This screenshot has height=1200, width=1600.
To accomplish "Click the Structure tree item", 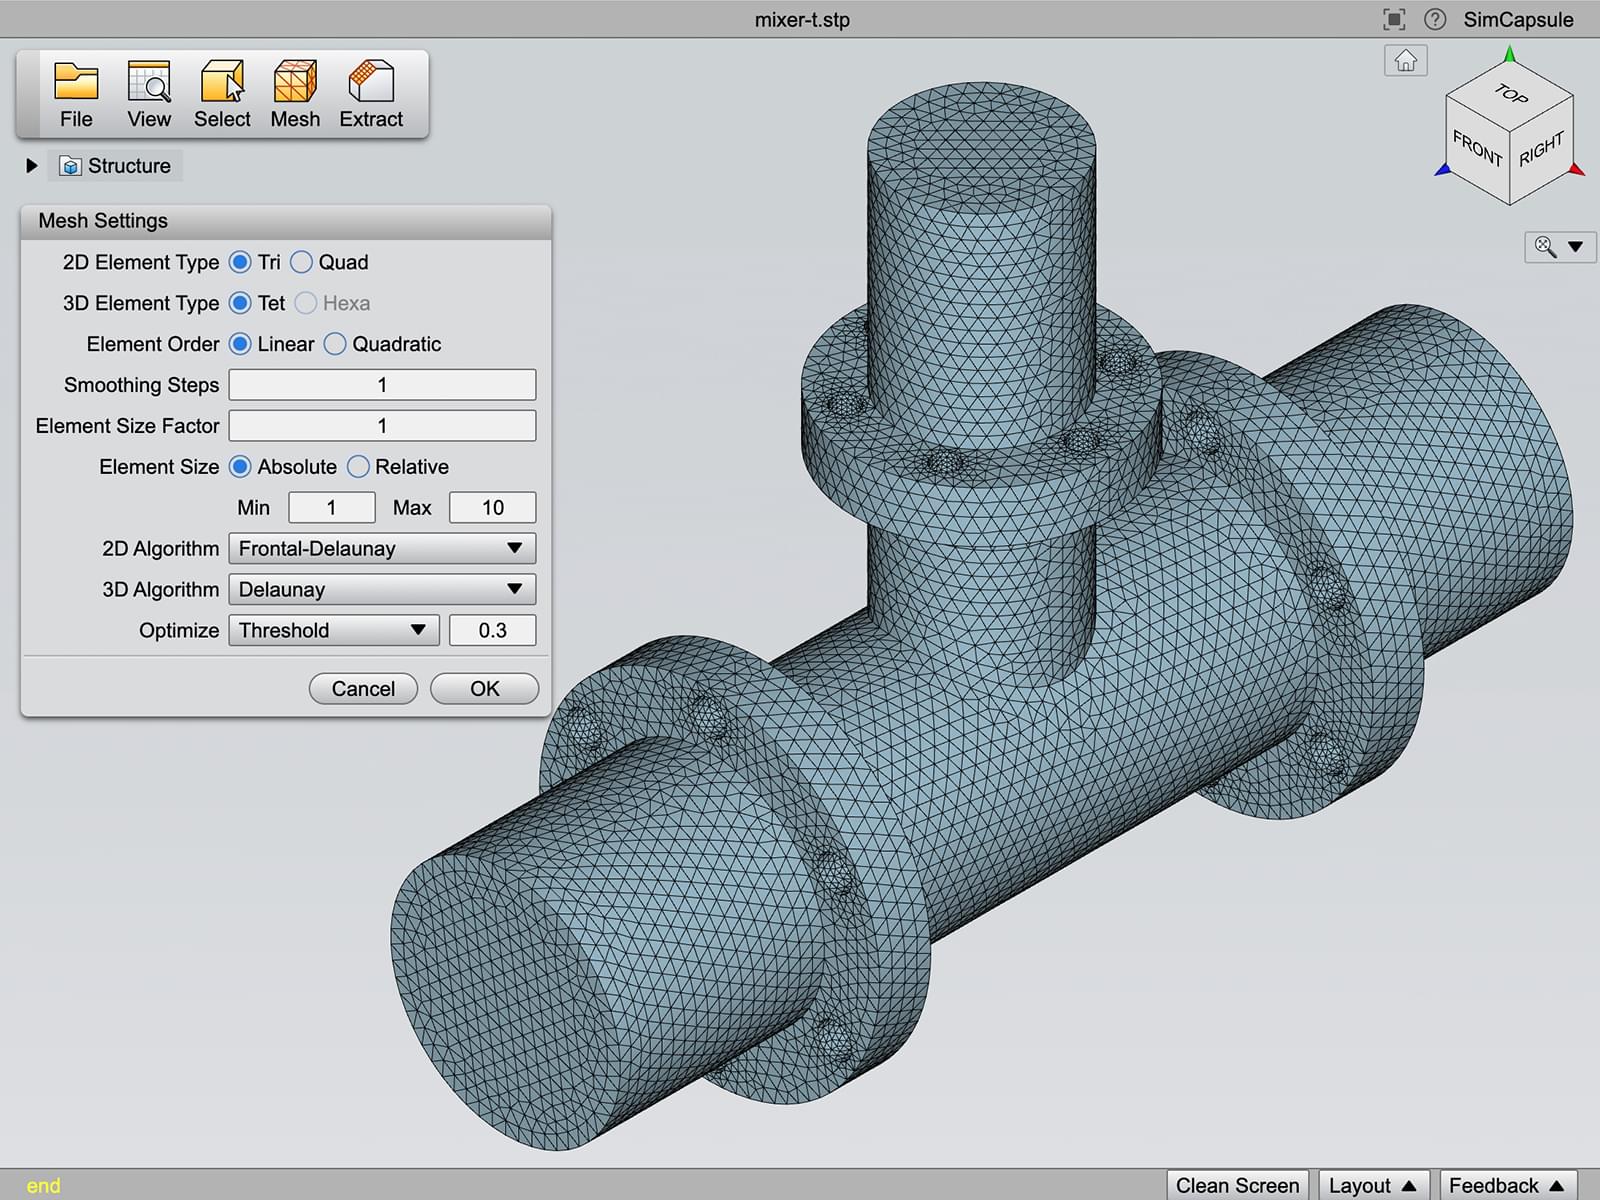I will (x=115, y=166).
